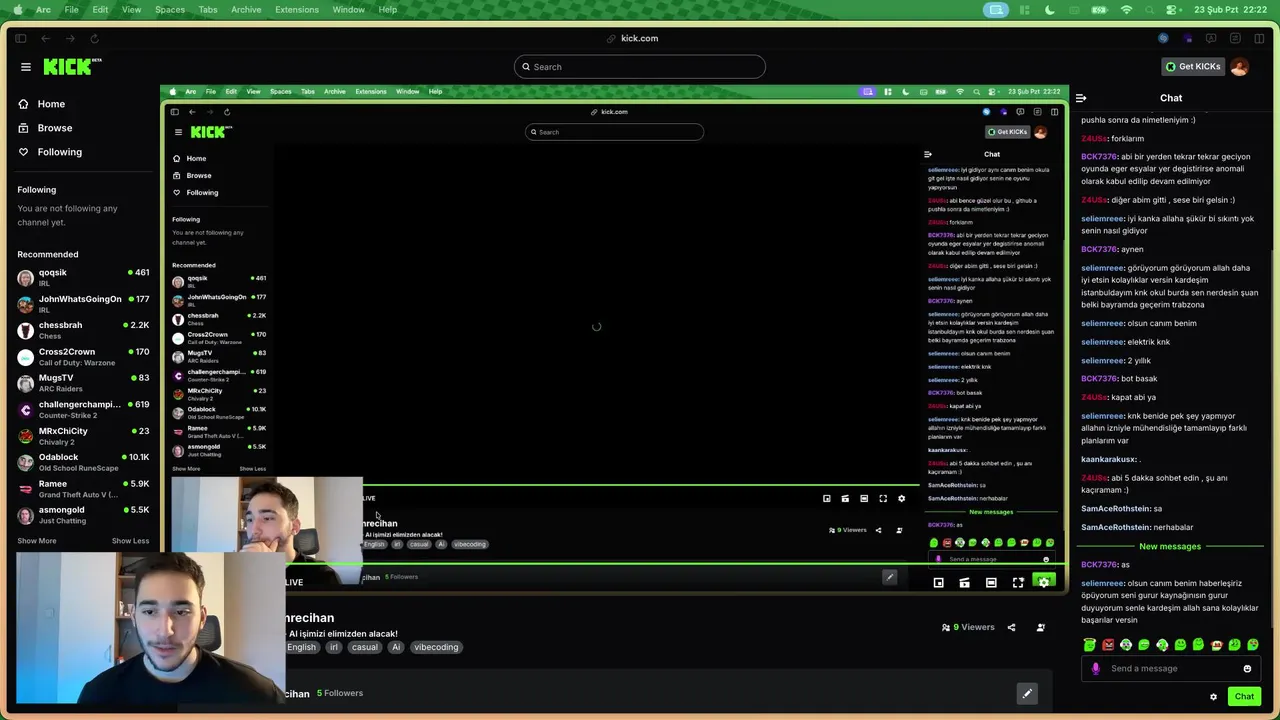Open the Tabs menu

click(x=208, y=10)
